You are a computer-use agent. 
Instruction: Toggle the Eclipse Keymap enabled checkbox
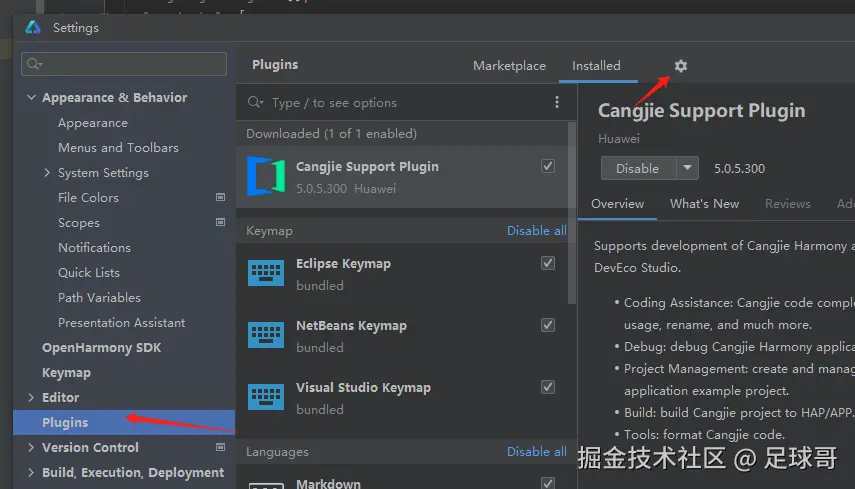pos(548,263)
